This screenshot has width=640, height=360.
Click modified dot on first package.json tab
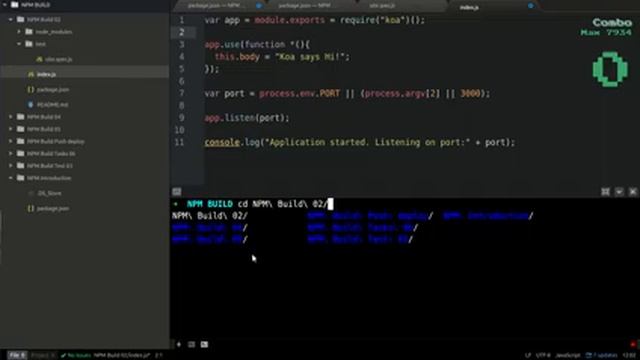click(259, 6)
